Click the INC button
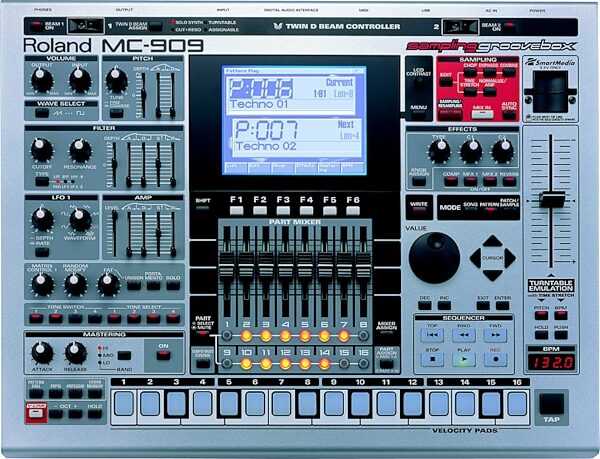The width and height of the screenshot is (600, 459). pyautogui.click(x=444, y=305)
